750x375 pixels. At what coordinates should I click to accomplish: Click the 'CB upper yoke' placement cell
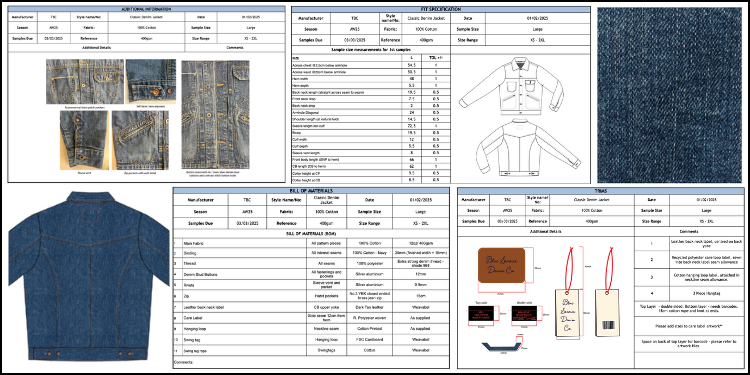click(x=326, y=307)
